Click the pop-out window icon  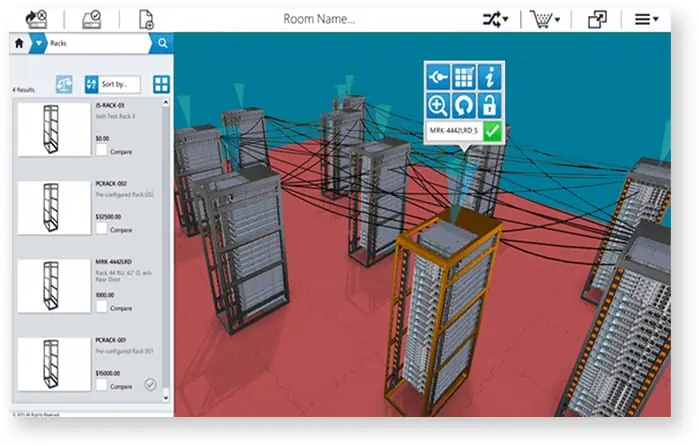(x=597, y=20)
